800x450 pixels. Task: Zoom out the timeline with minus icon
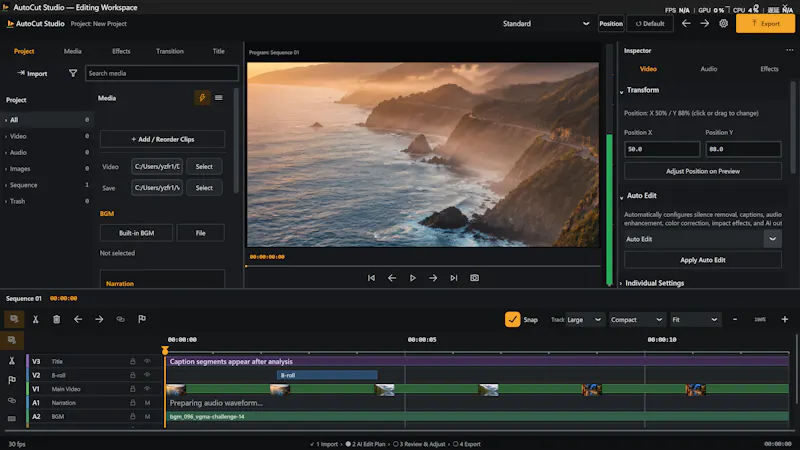tap(735, 319)
